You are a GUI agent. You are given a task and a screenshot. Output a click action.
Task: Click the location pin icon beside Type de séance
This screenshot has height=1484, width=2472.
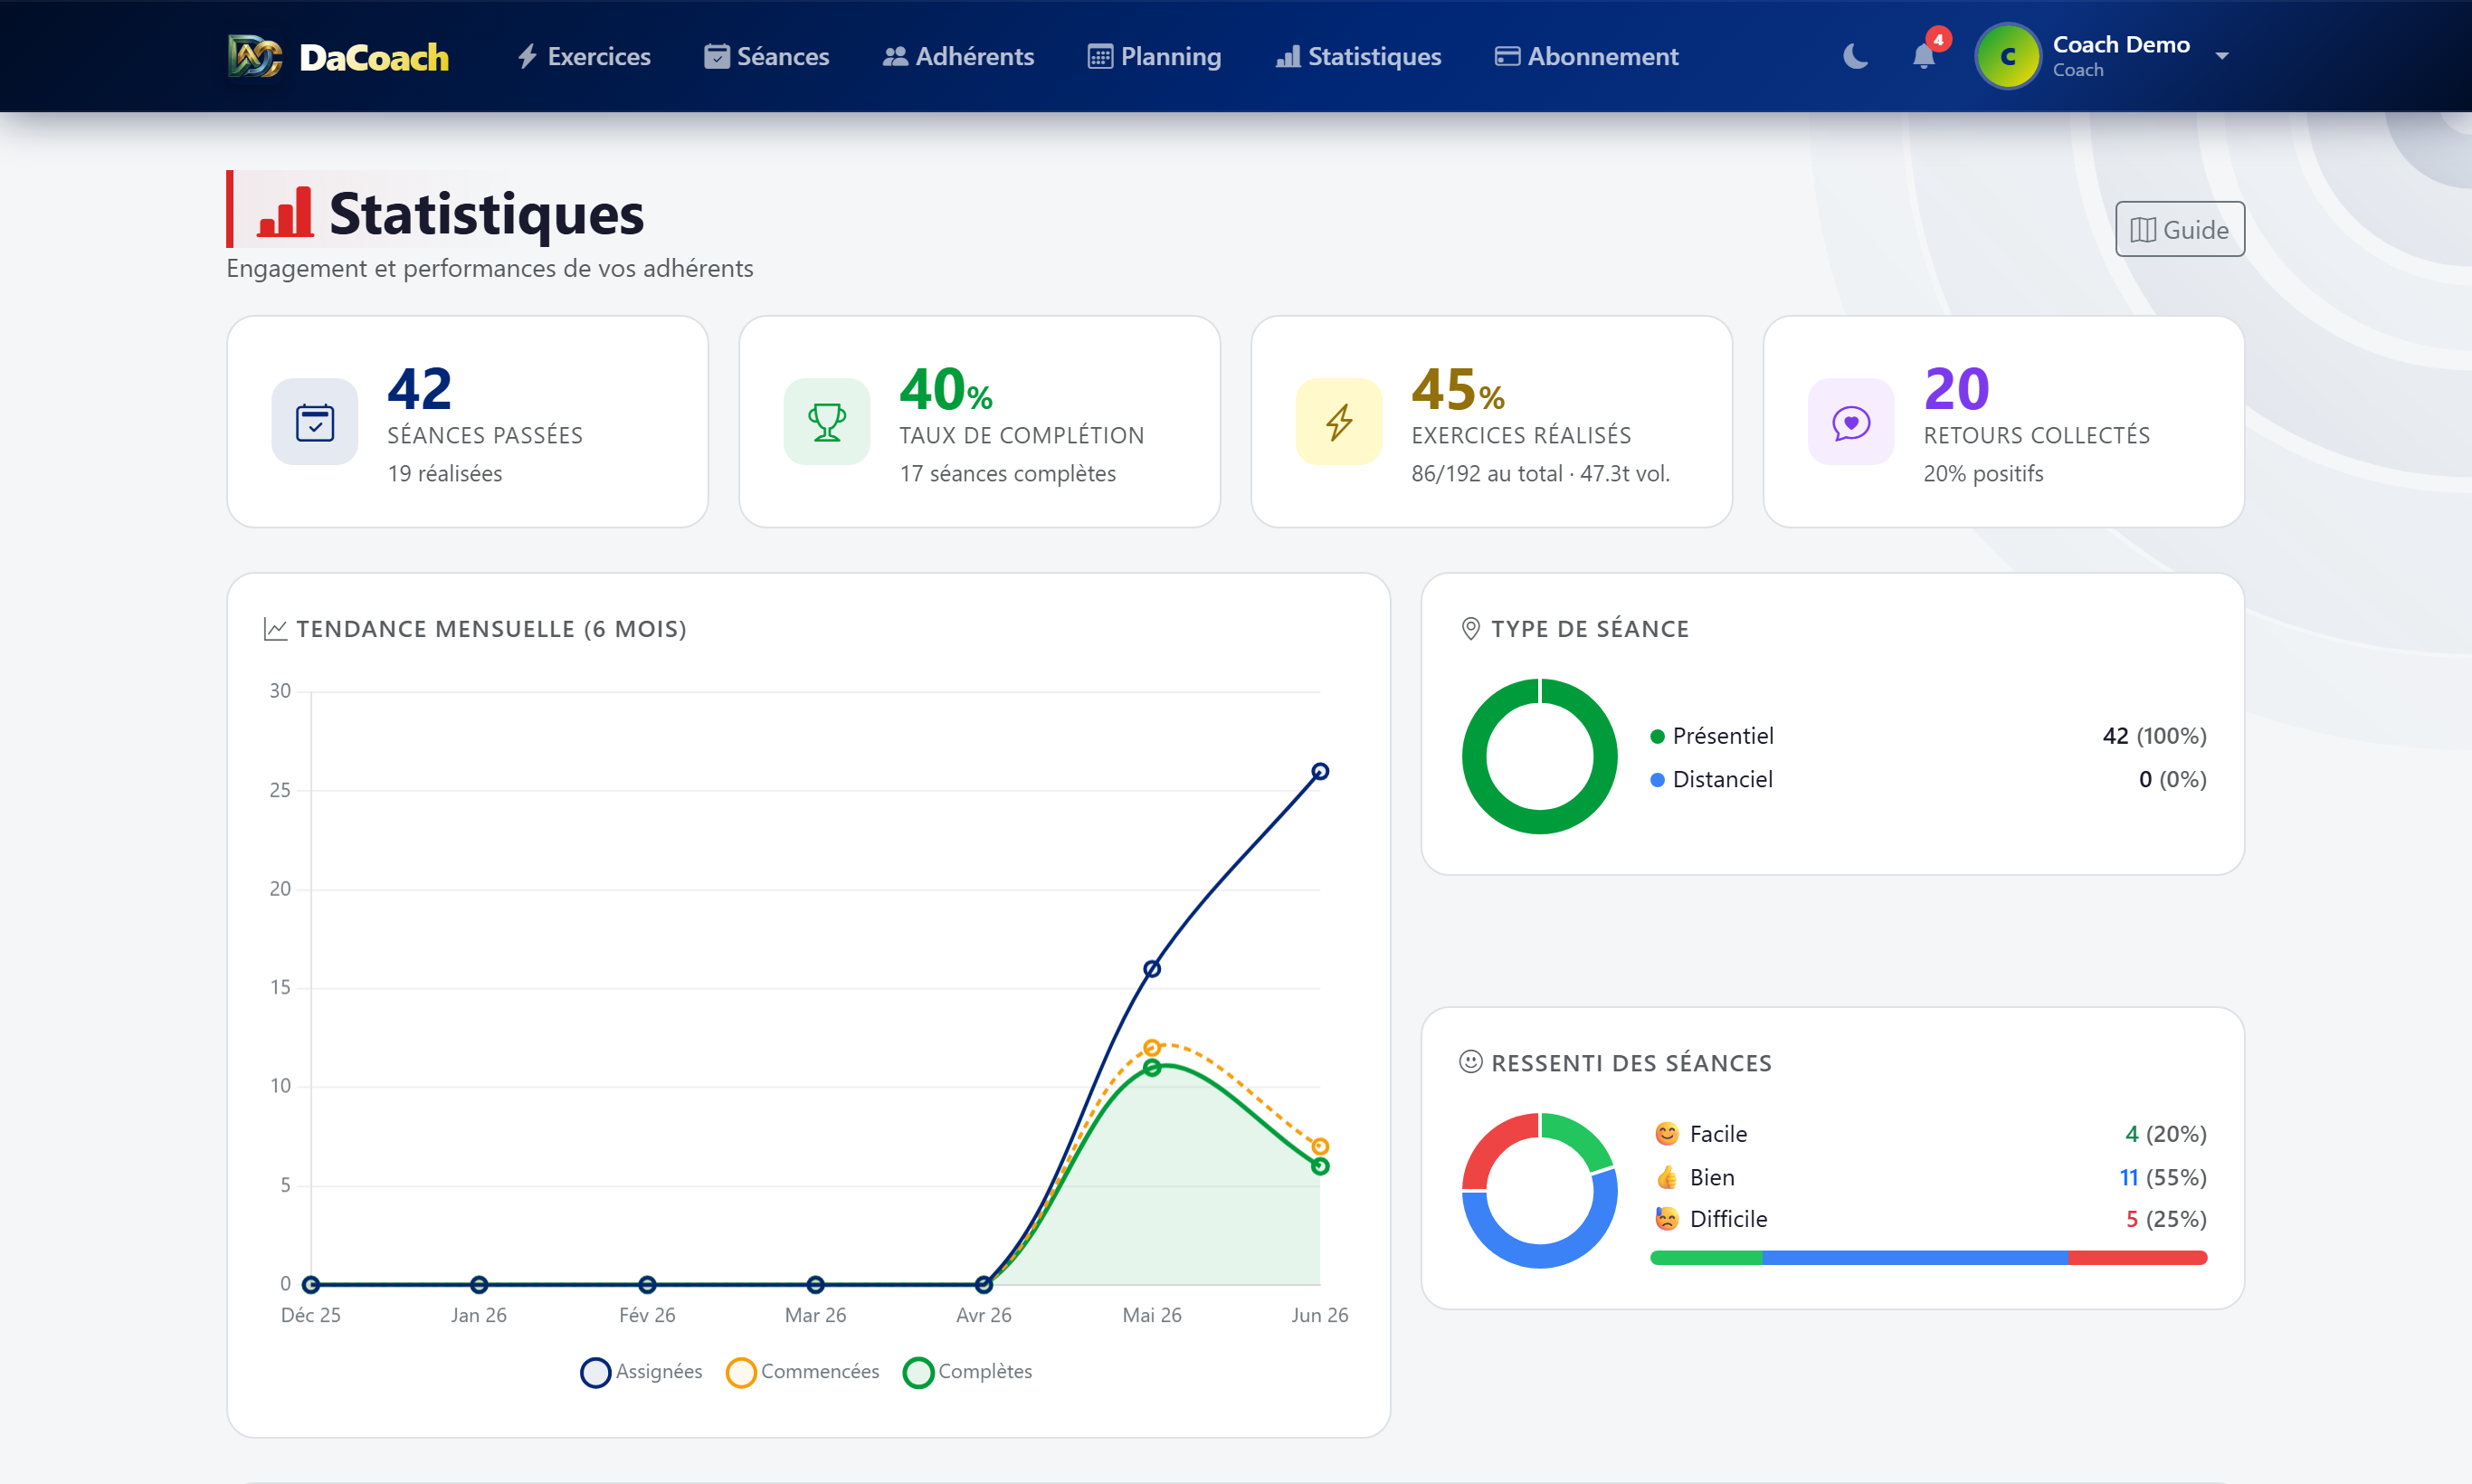click(x=1471, y=628)
